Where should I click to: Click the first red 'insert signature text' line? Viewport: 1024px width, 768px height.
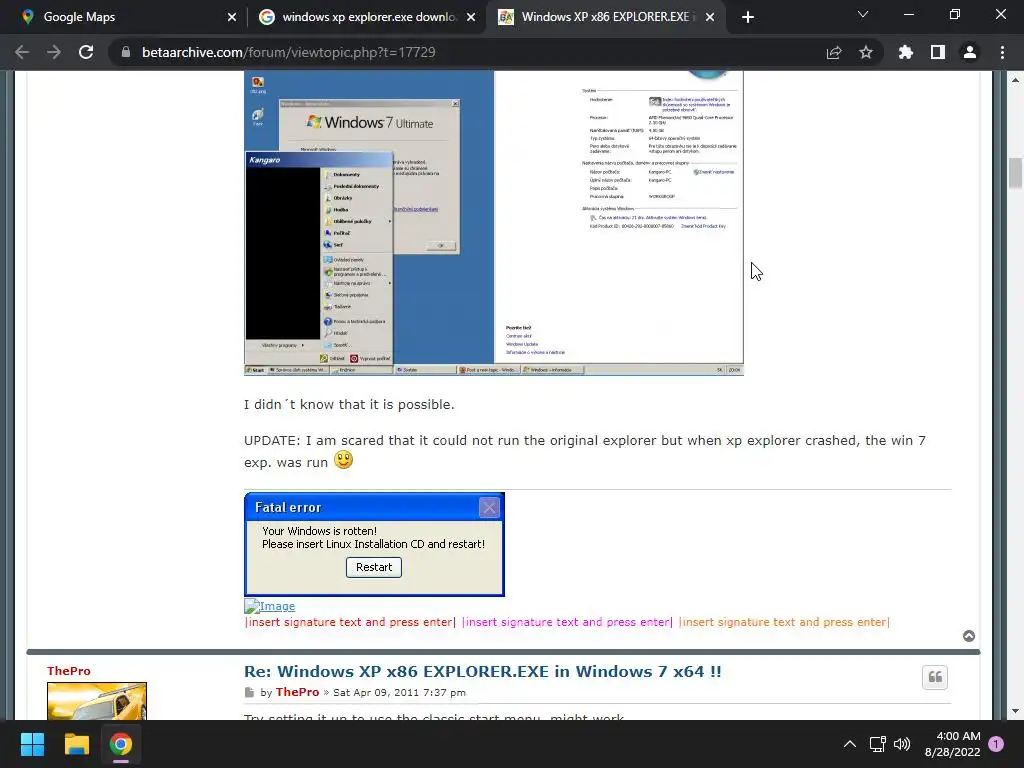(x=350, y=622)
